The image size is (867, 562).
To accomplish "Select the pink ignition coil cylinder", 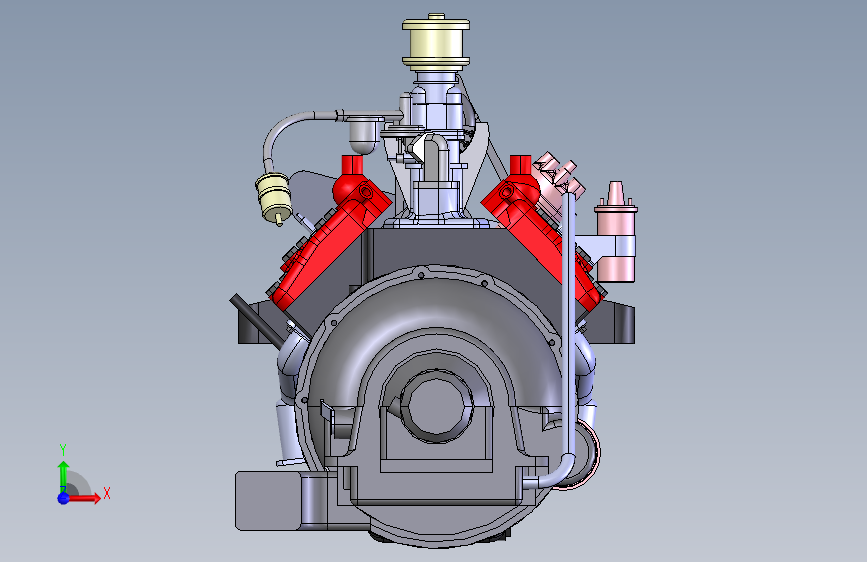I will pyautogui.click(x=616, y=231).
